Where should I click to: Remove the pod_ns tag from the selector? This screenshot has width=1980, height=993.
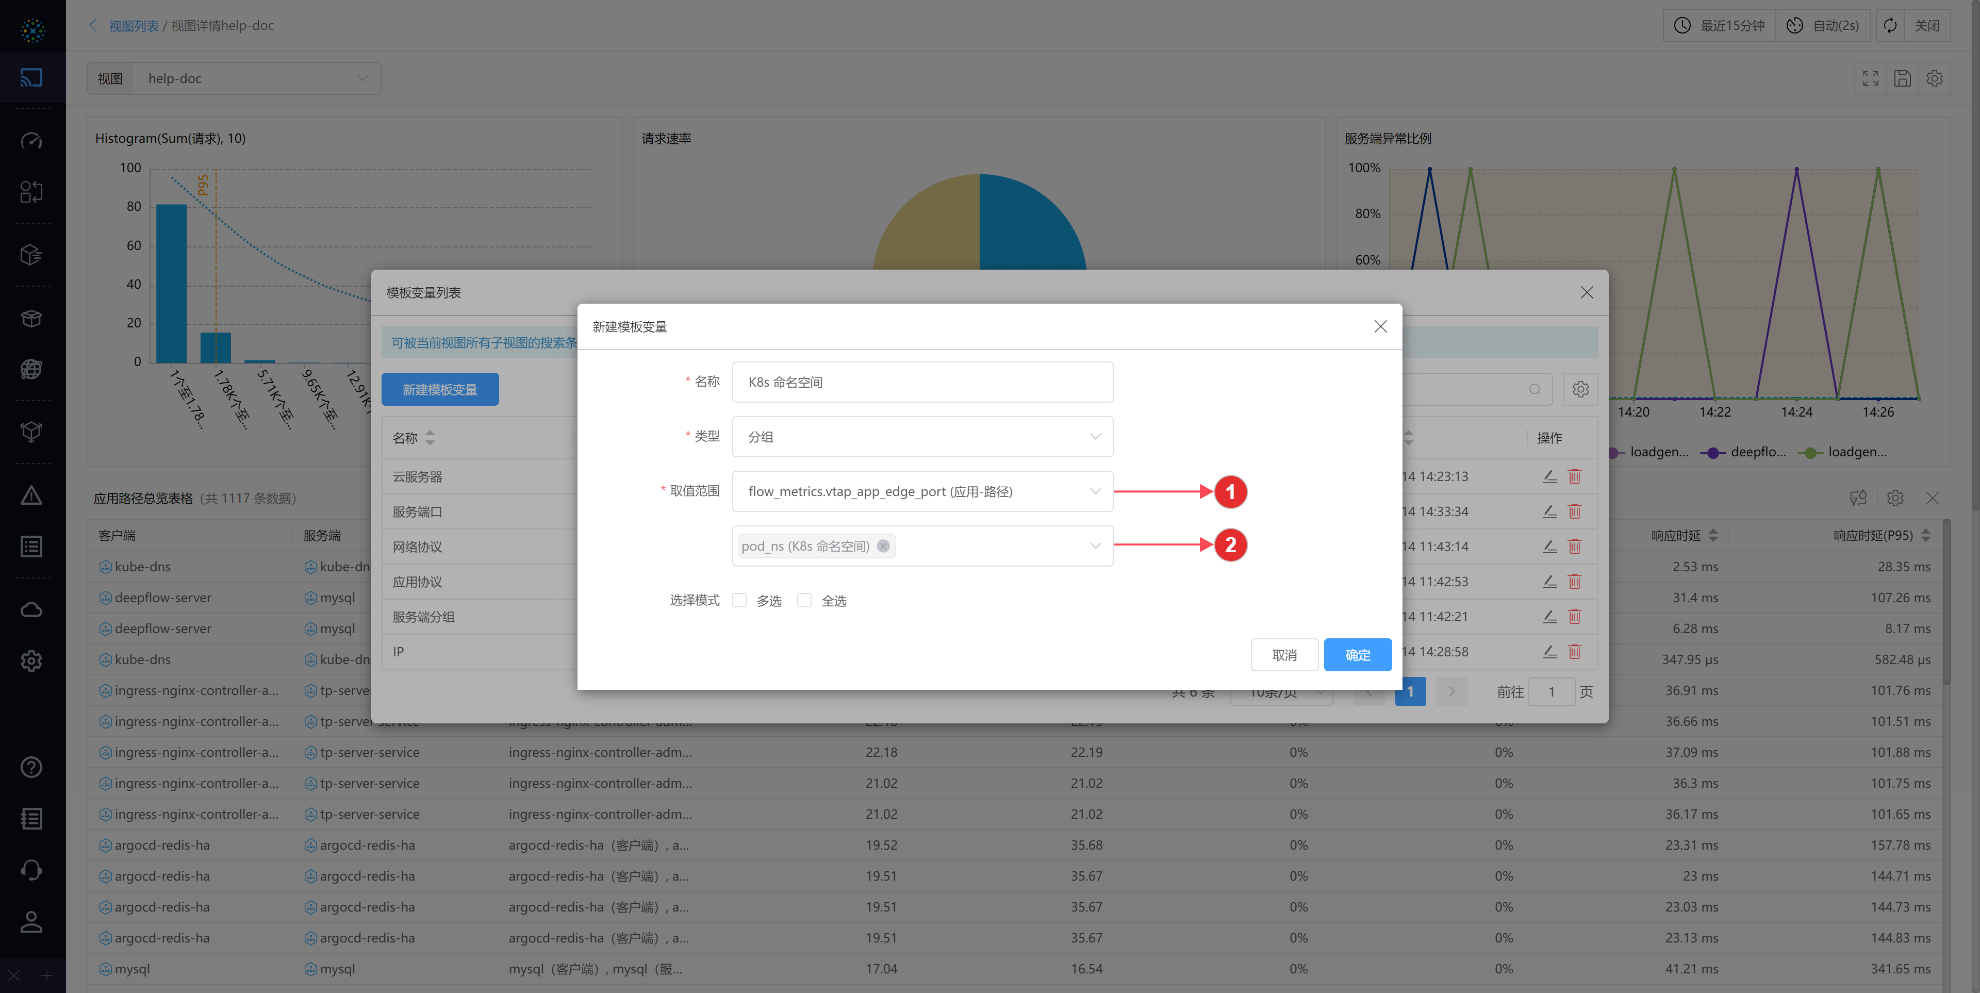(x=883, y=546)
